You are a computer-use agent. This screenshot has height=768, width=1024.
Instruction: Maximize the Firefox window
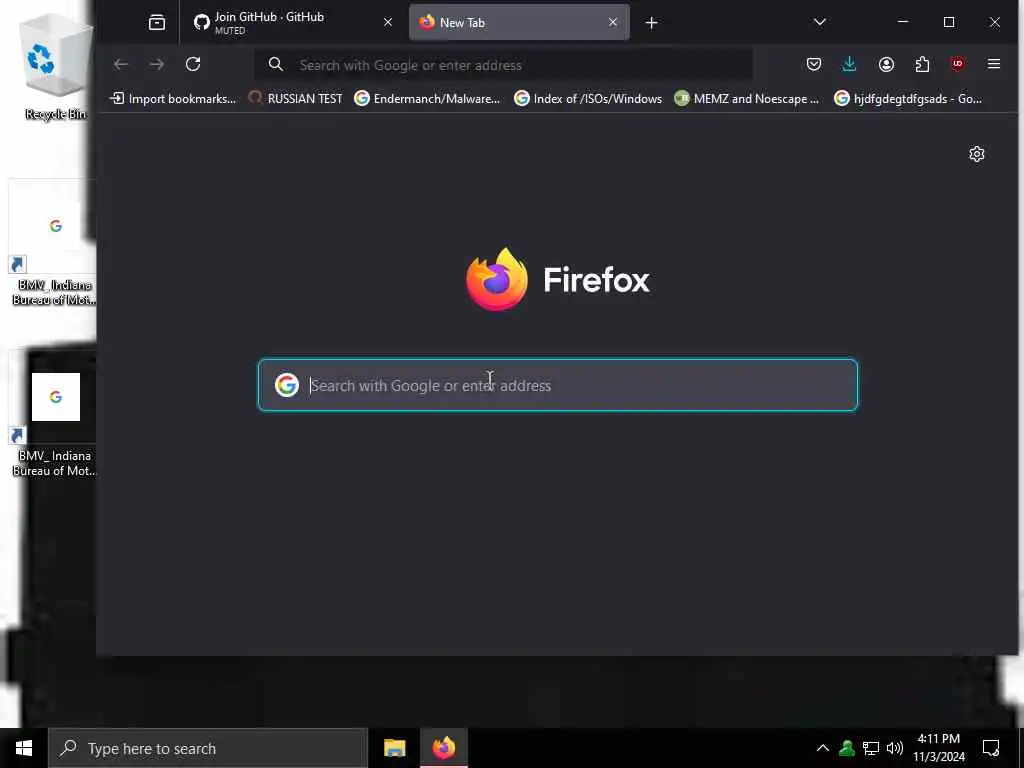[x=949, y=22]
